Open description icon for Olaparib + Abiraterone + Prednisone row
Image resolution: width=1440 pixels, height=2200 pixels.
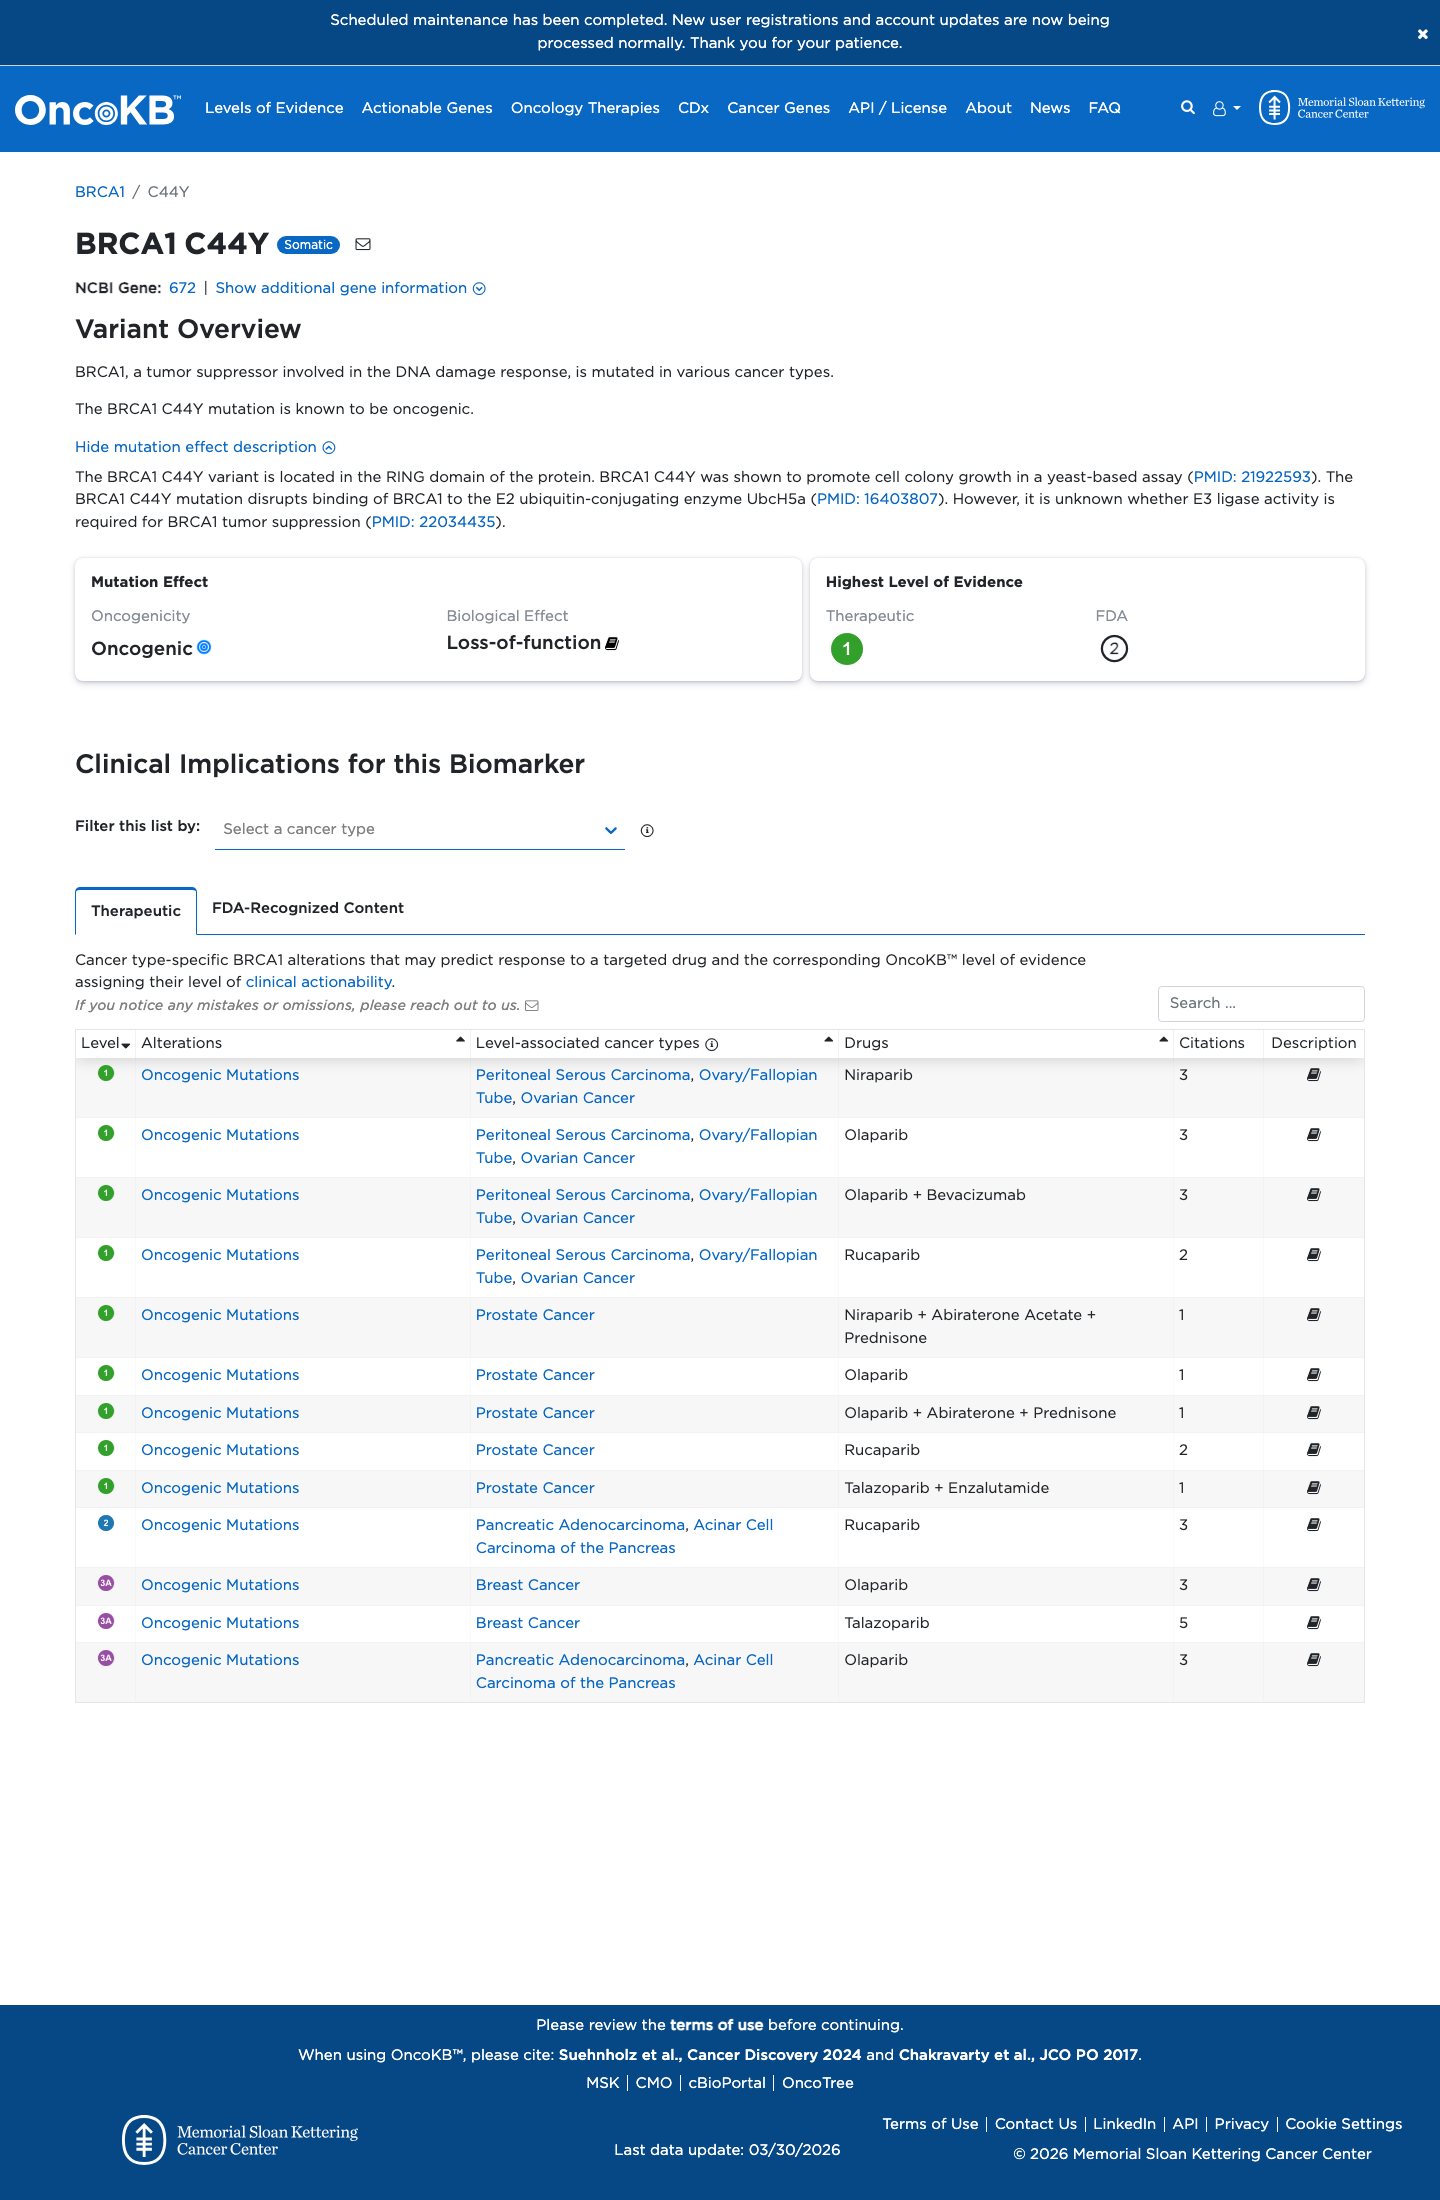1314,1413
